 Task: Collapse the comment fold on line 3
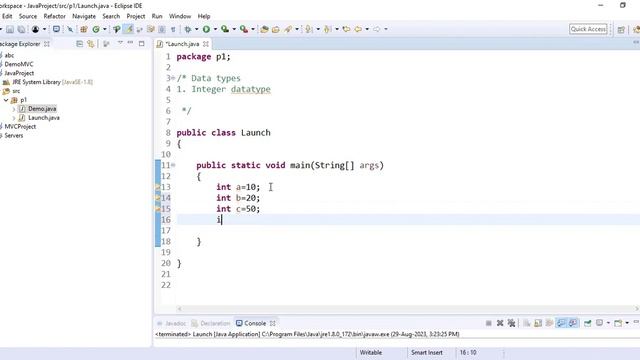[x=173, y=78]
